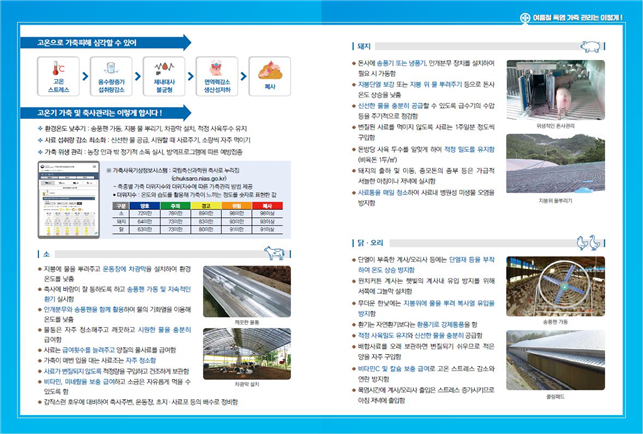Screen dimensions: 643x434
Task: Click the diamond bullet before 가축 위생 관리
Action: (40, 152)
